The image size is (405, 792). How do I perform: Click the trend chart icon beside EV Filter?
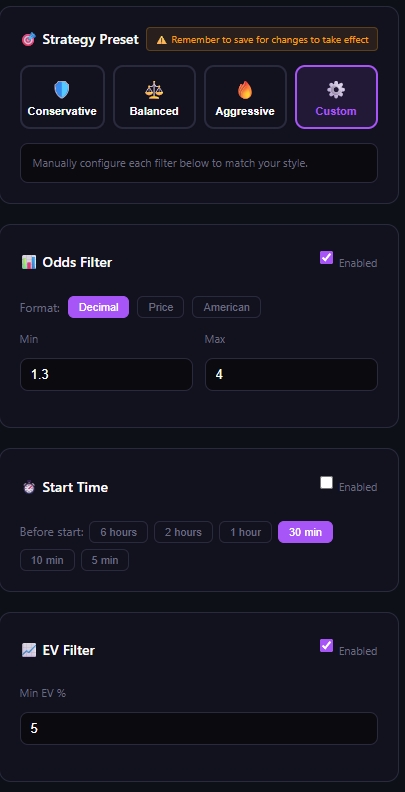coord(29,650)
